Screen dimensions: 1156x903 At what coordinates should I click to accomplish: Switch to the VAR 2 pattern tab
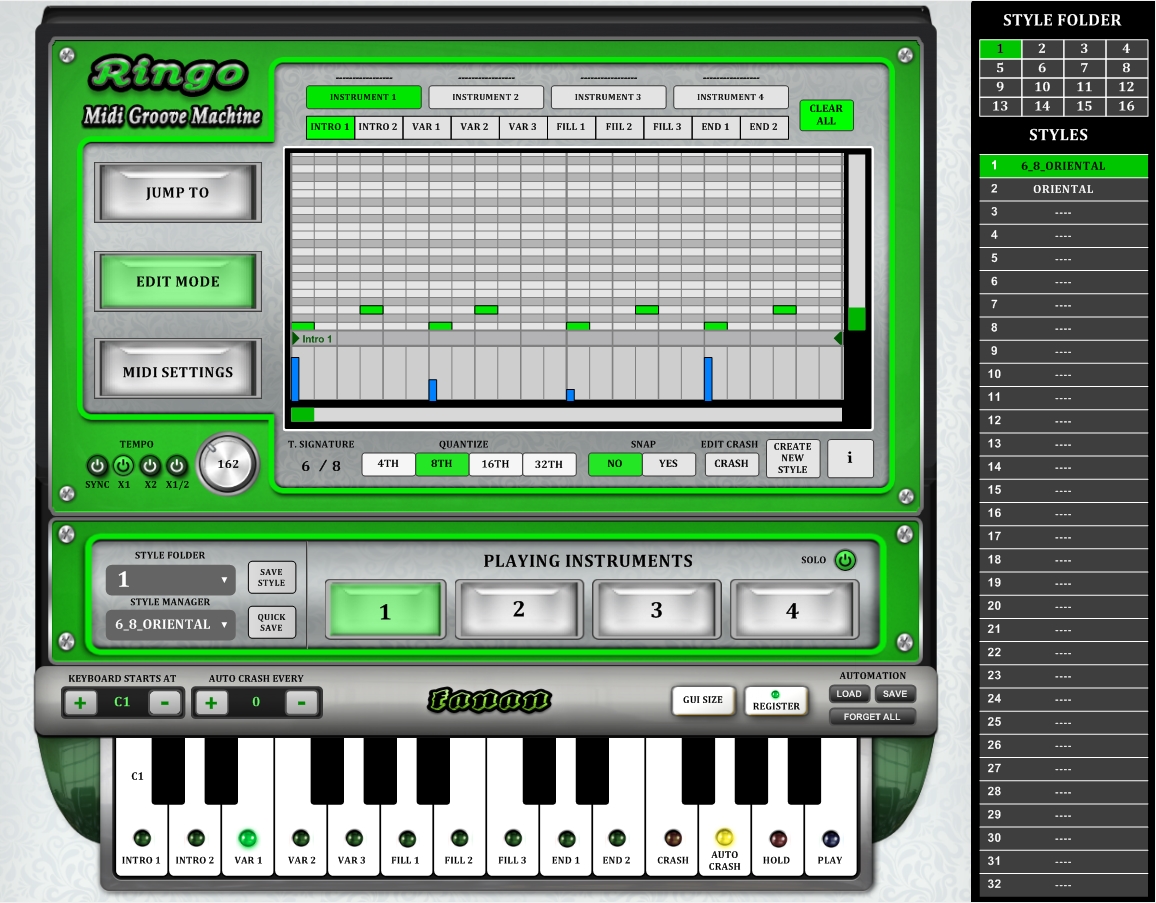pyautogui.click(x=474, y=127)
